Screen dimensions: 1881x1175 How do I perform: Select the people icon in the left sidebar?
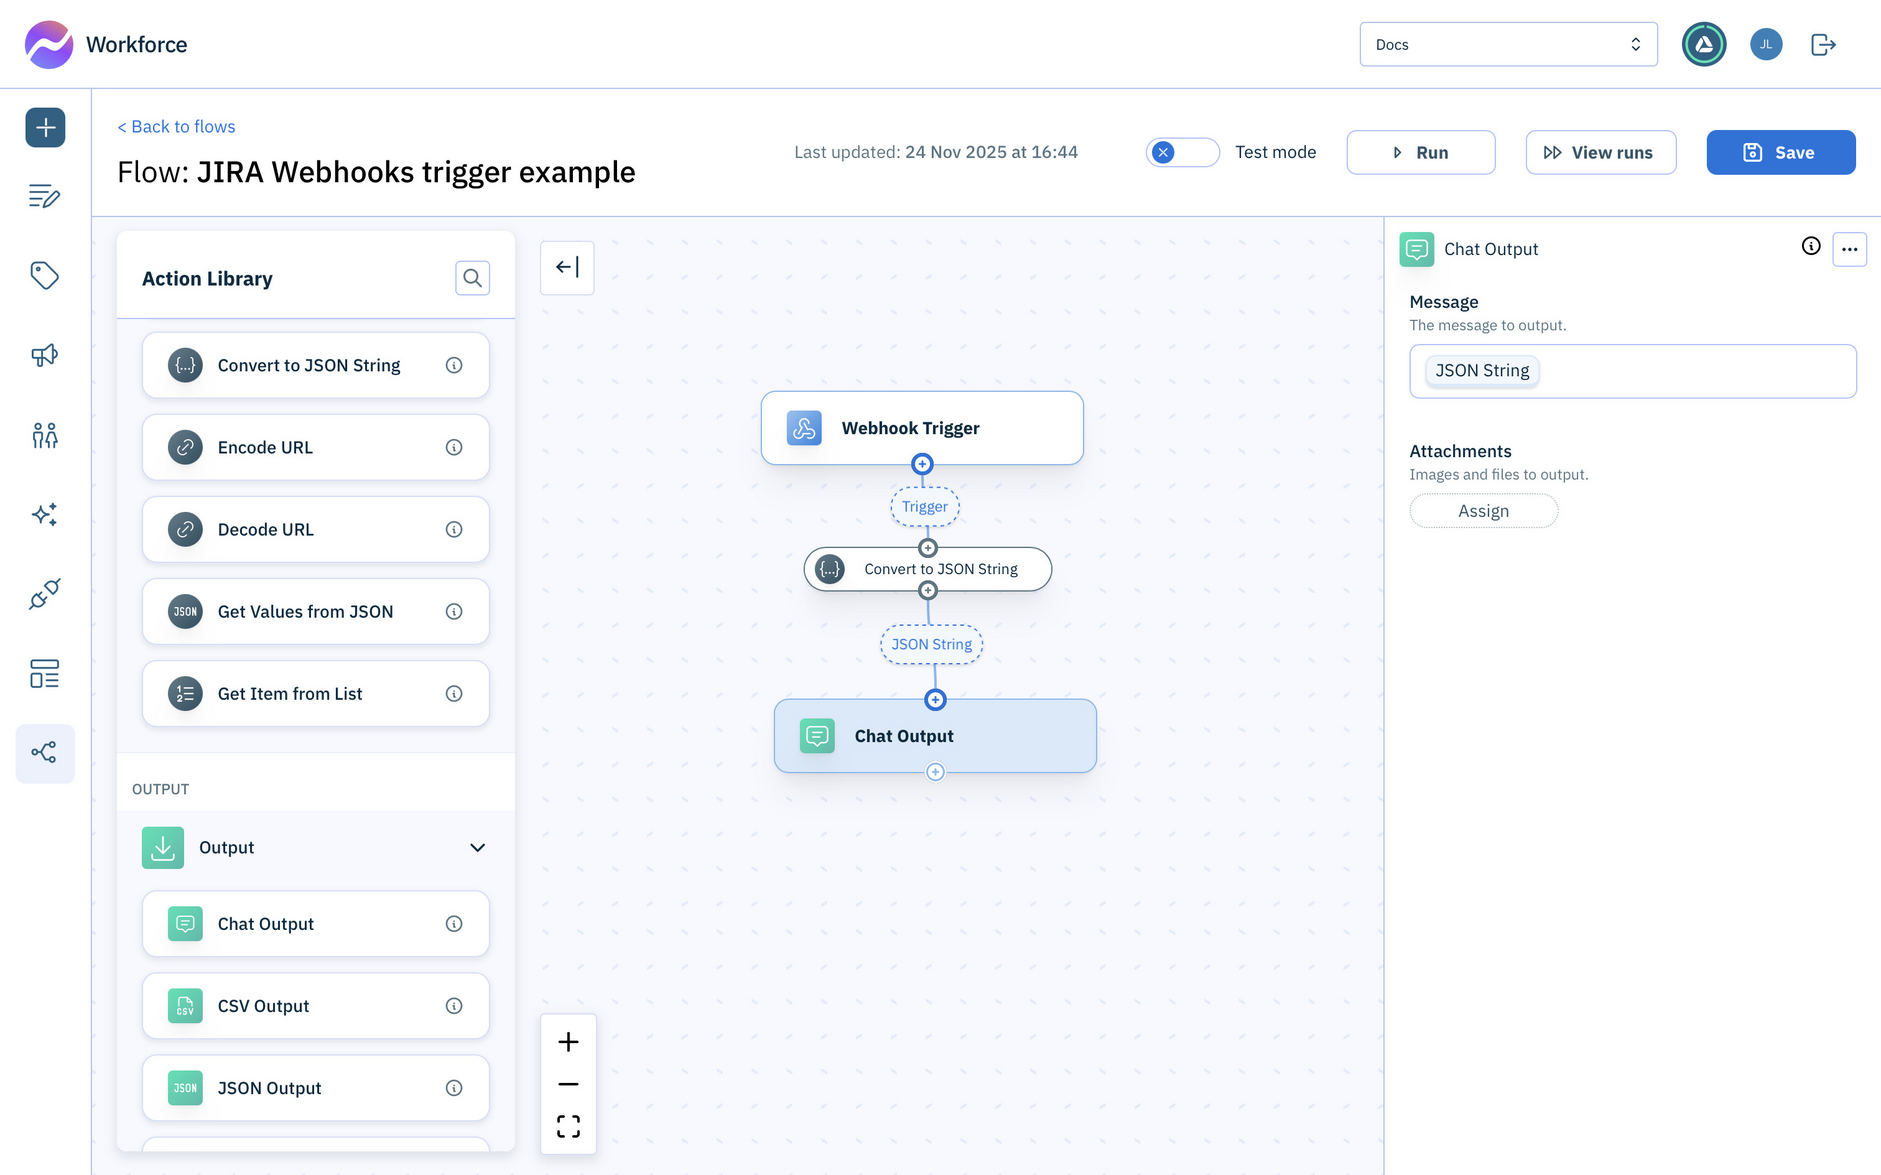tap(45, 435)
